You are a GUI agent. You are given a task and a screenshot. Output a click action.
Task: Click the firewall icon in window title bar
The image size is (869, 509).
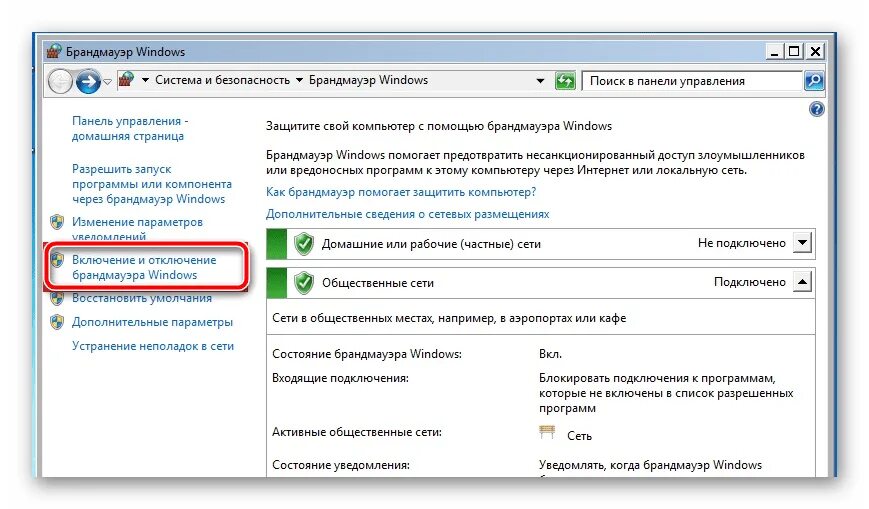point(53,52)
